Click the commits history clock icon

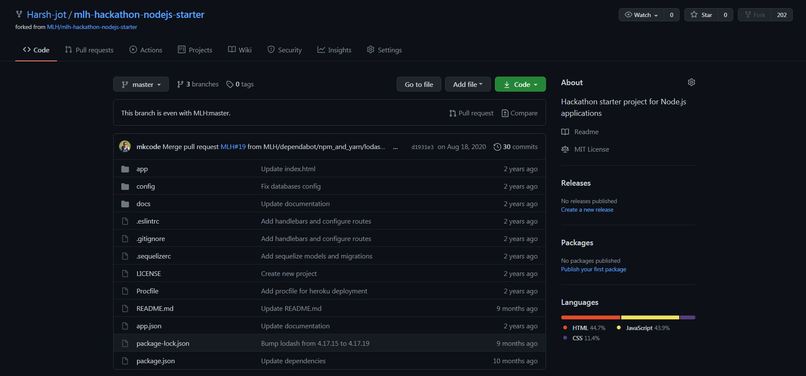(497, 147)
